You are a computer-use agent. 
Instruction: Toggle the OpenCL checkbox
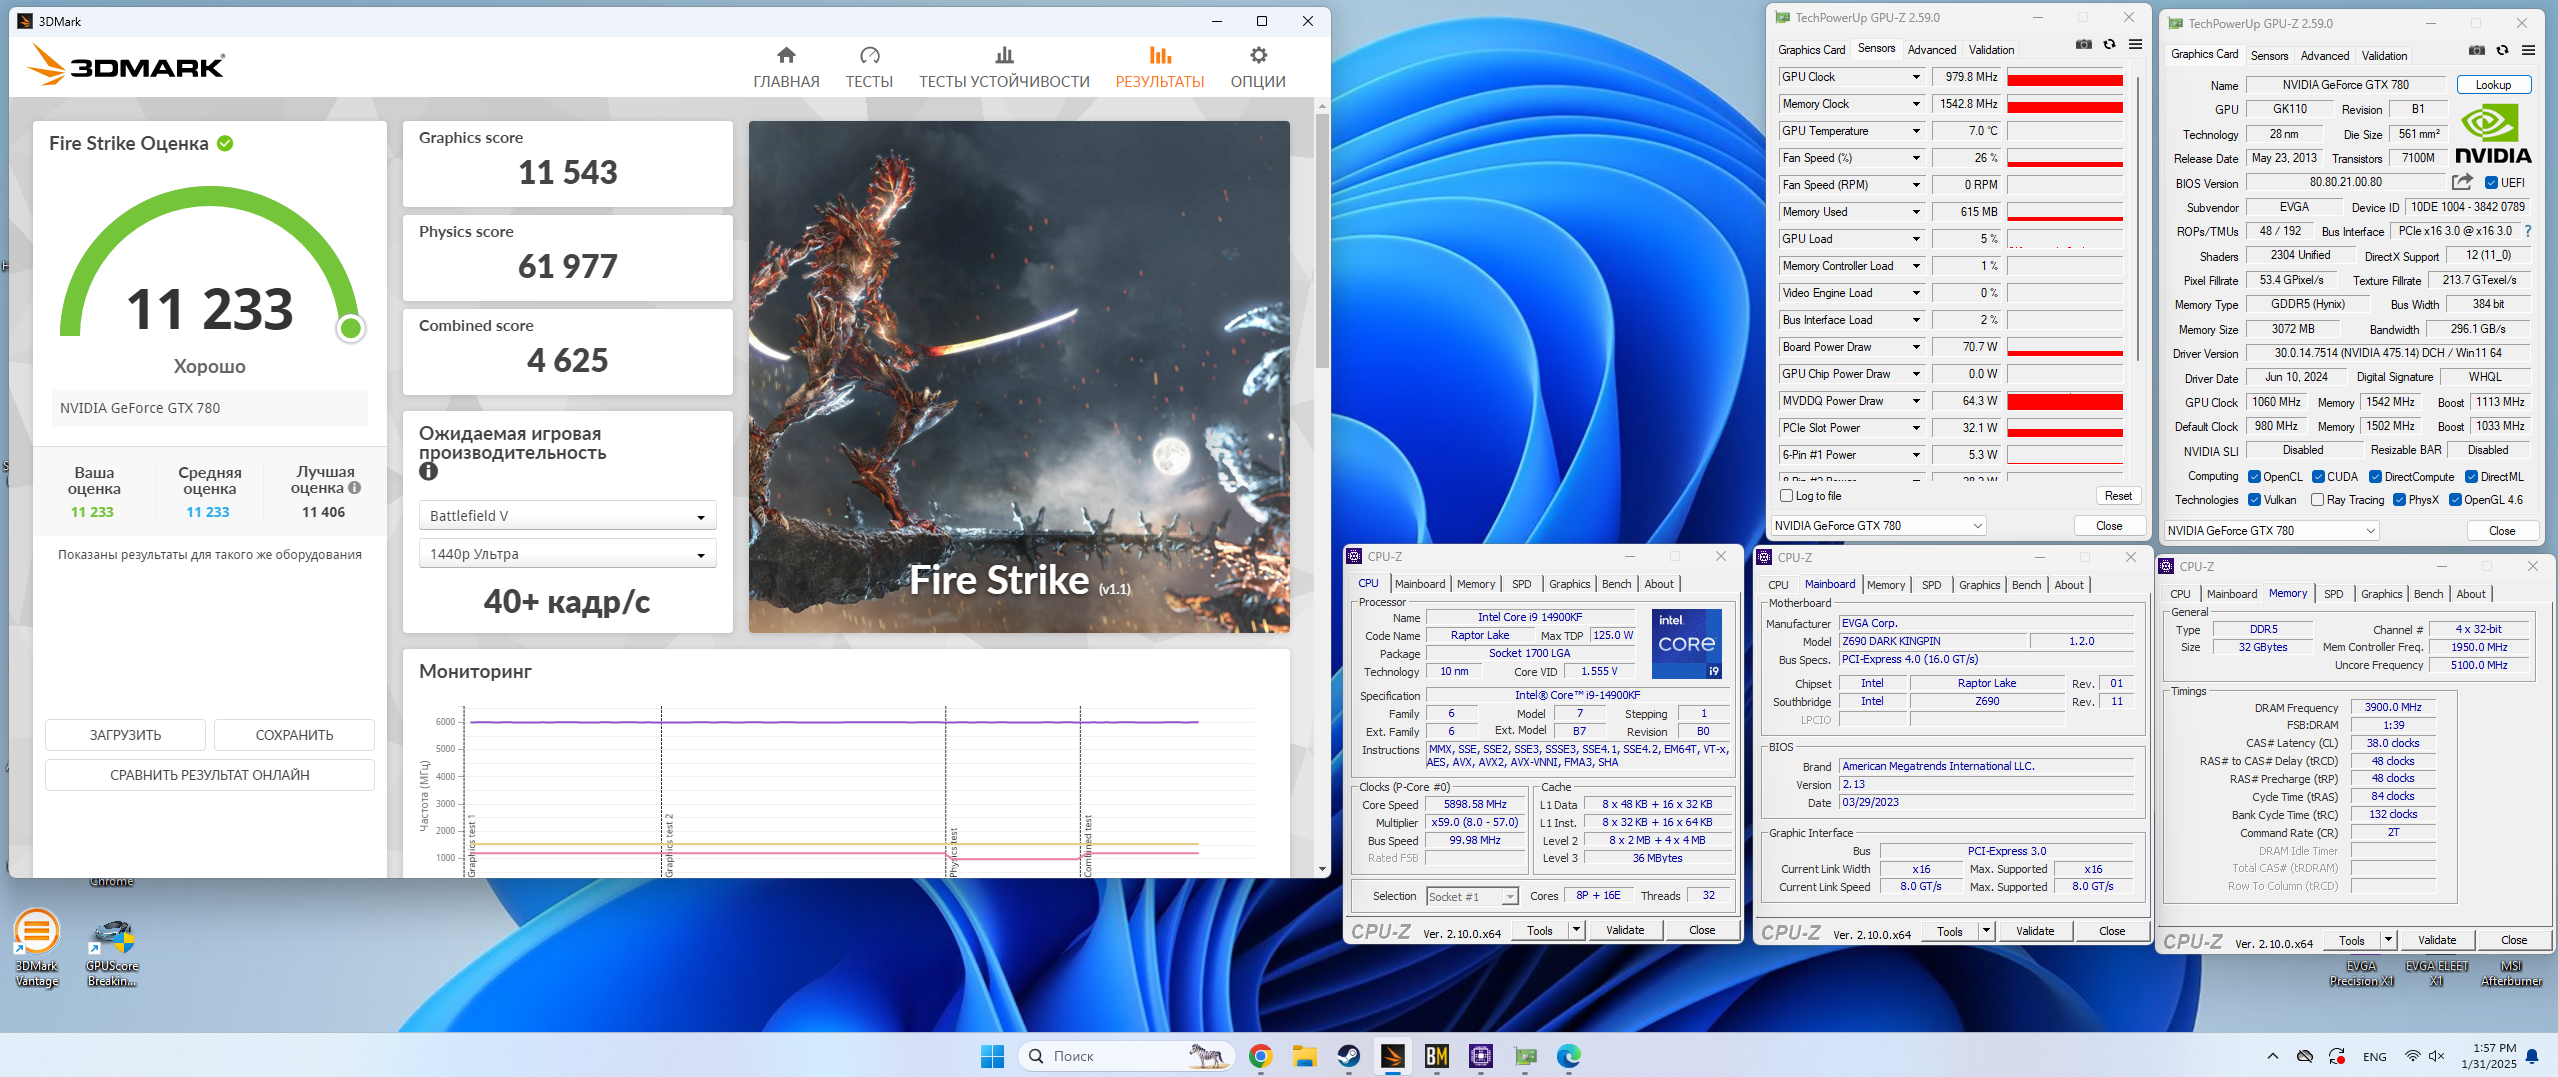click(2254, 477)
